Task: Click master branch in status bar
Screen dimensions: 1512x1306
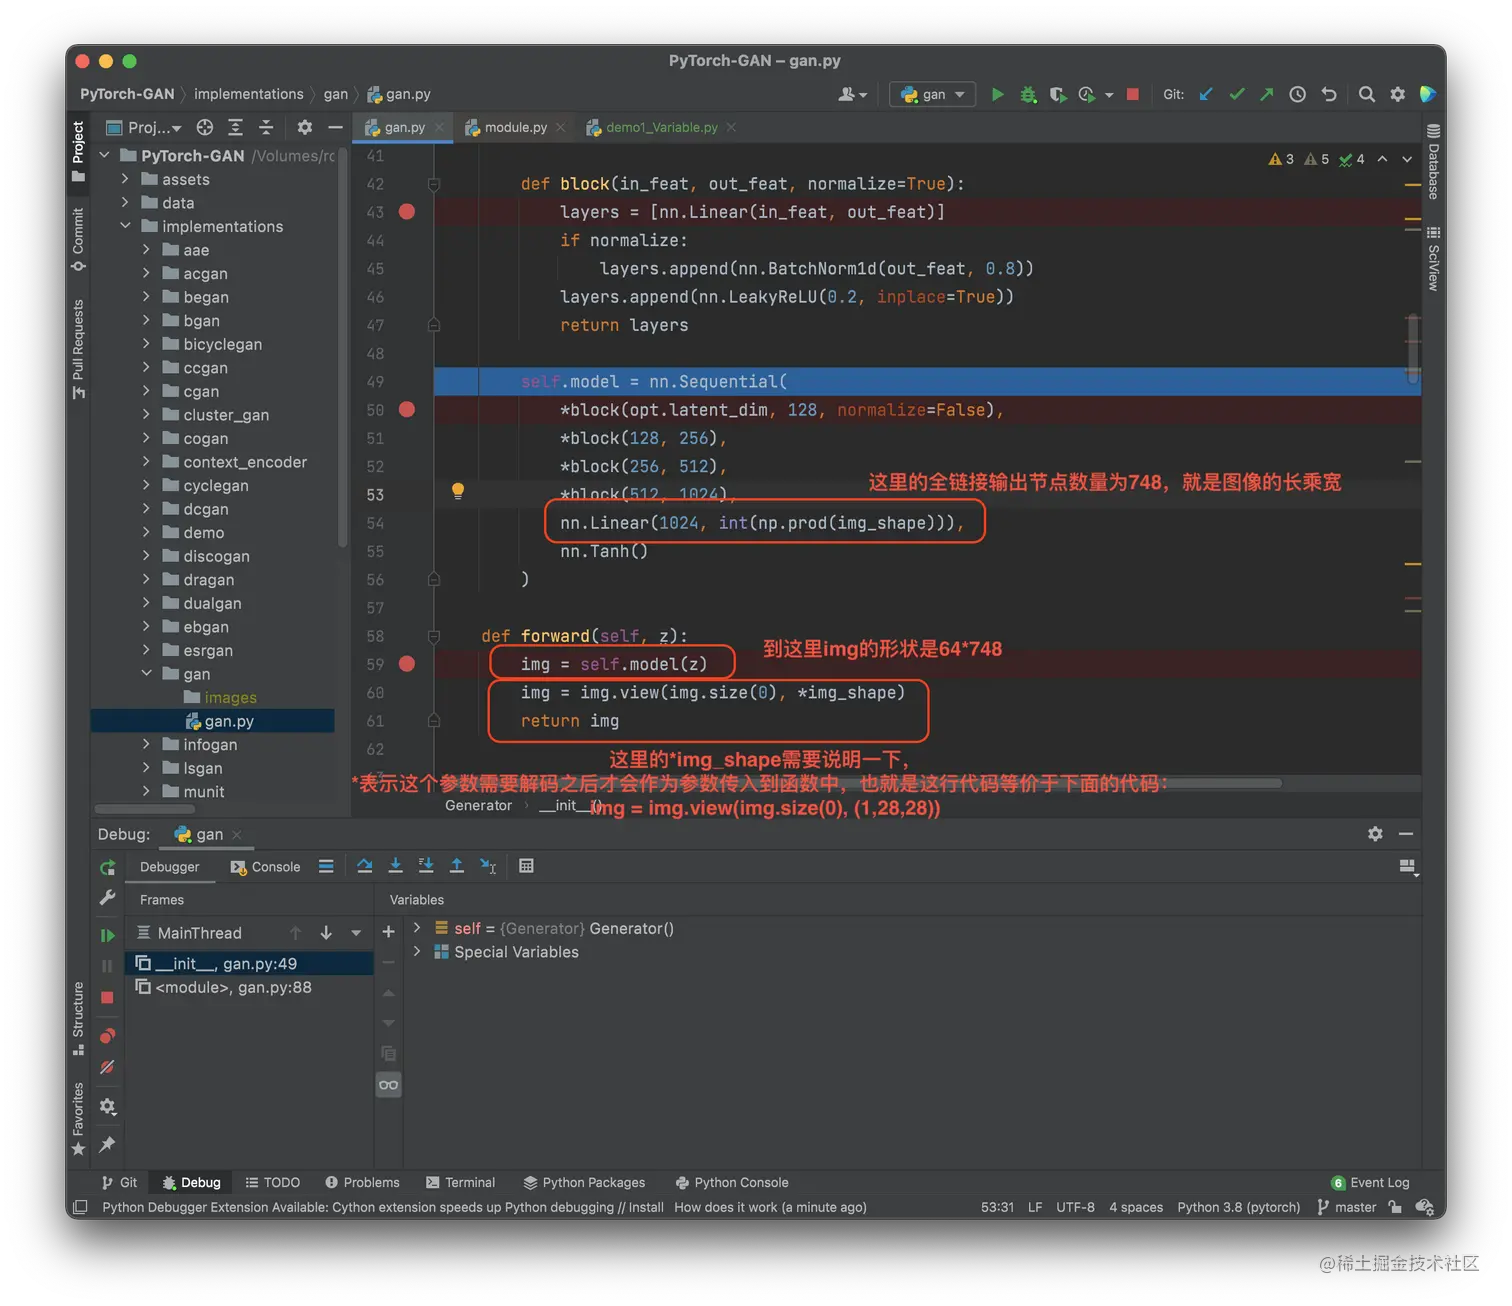Action: [x=1347, y=1207]
